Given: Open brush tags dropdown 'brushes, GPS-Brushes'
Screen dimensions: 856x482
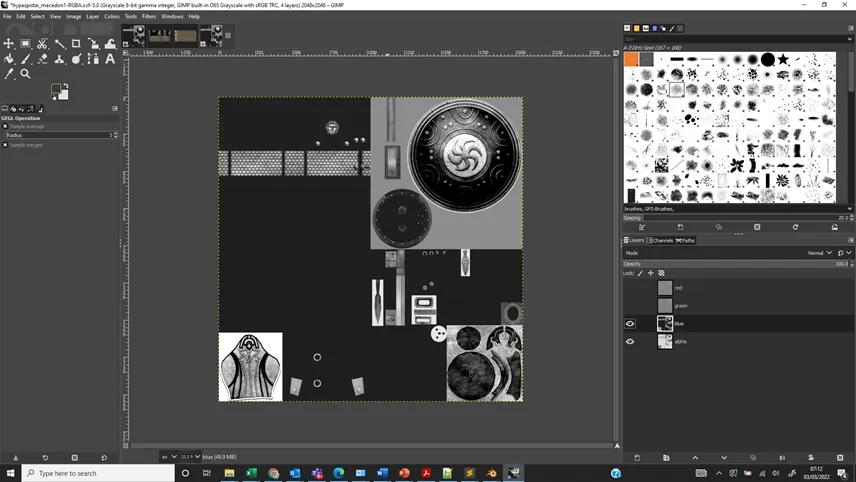Looking at the screenshot, I should 738,209.
